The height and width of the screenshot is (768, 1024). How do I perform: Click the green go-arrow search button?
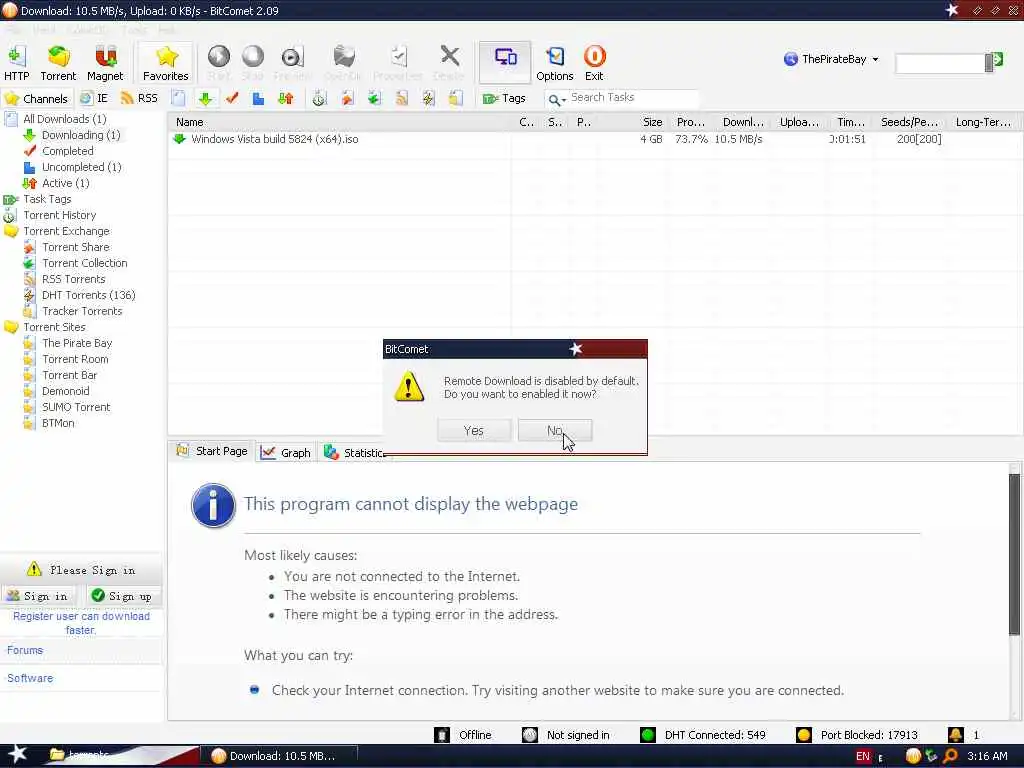995,62
